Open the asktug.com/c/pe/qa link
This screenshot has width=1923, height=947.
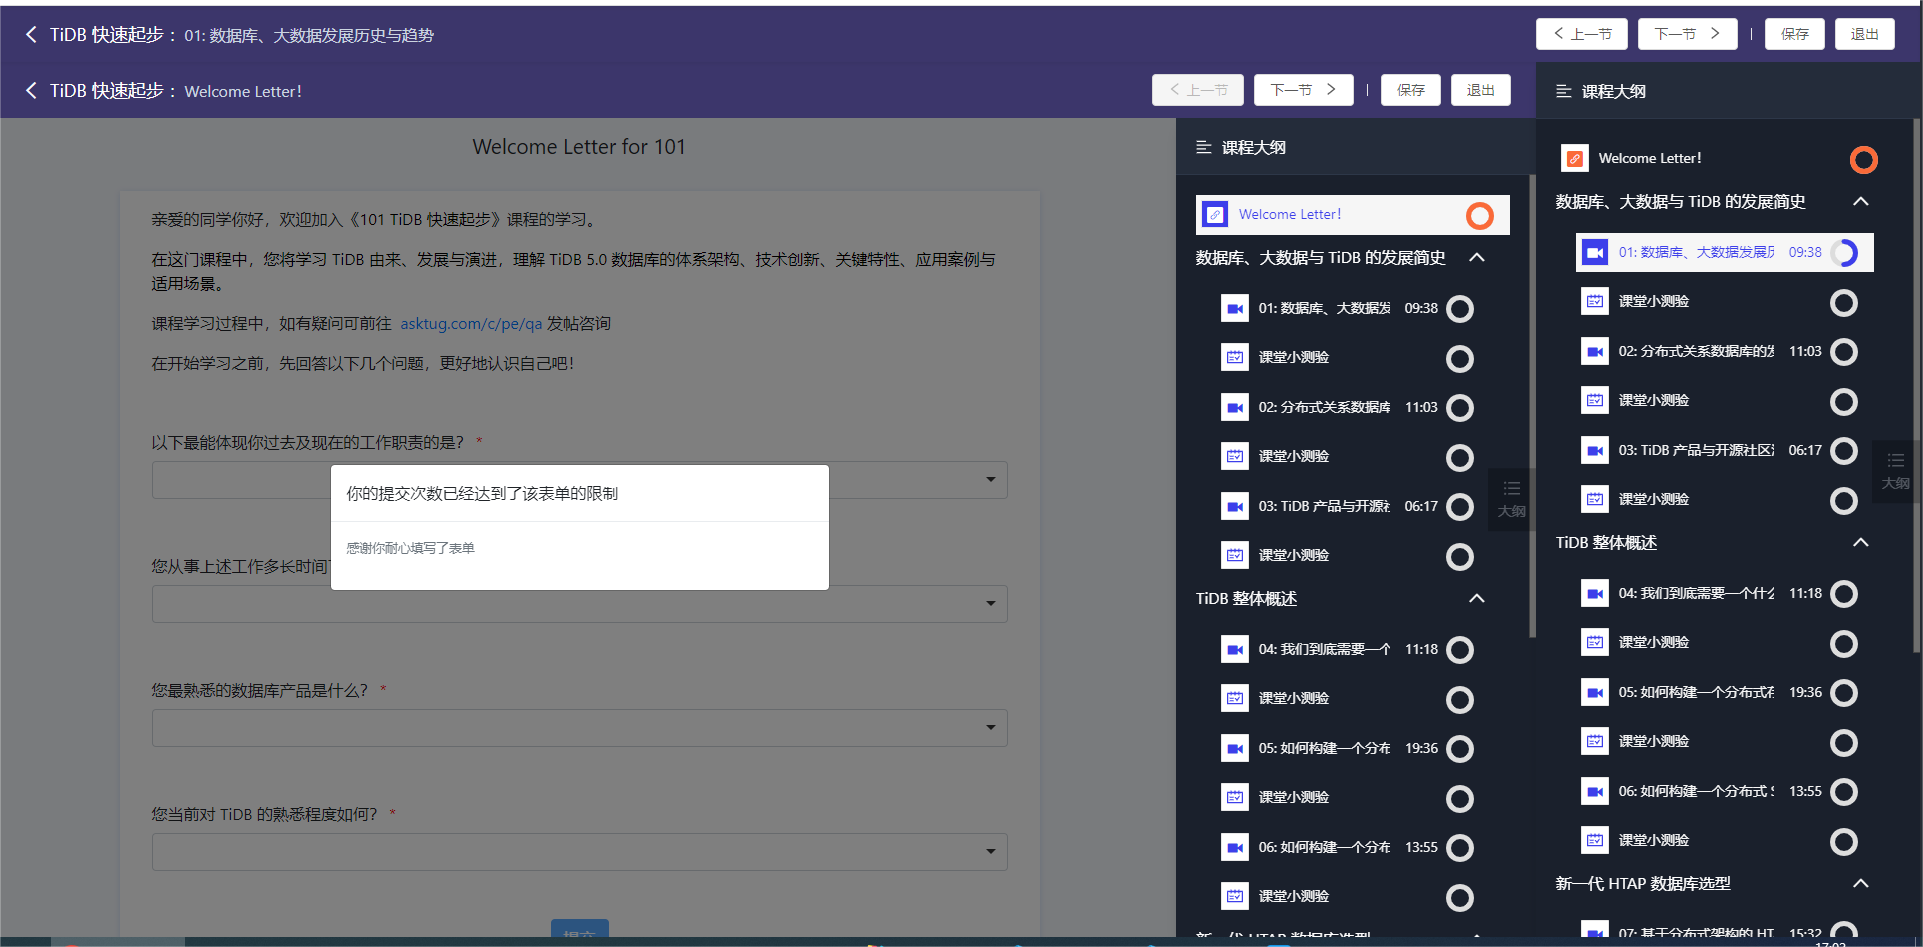471,324
